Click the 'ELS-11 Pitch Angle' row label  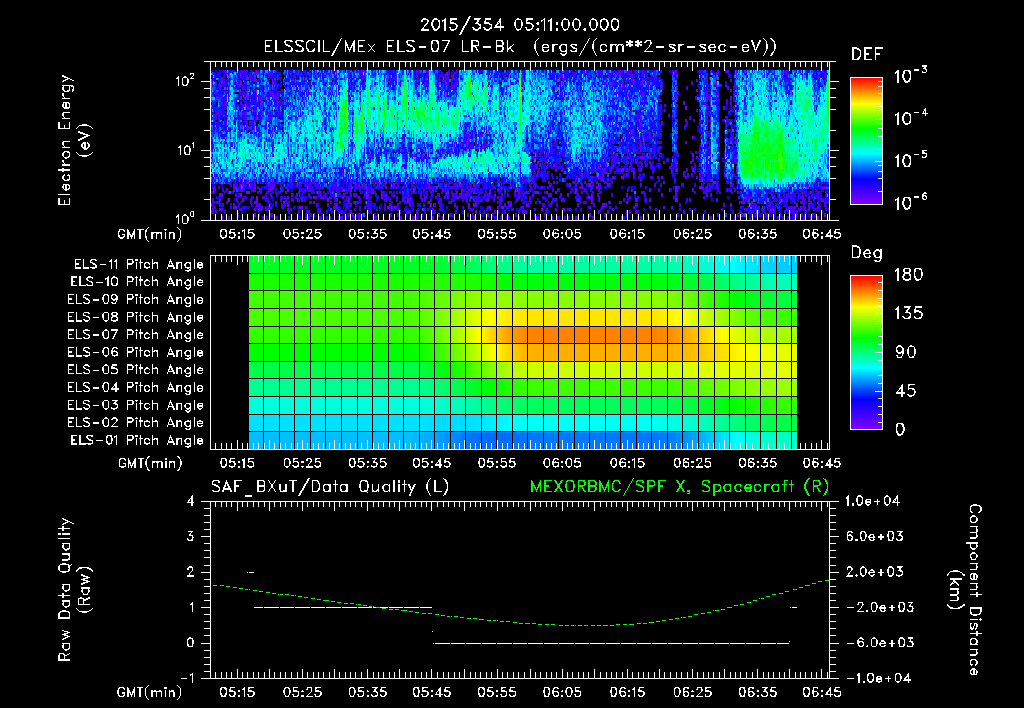click(138, 265)
